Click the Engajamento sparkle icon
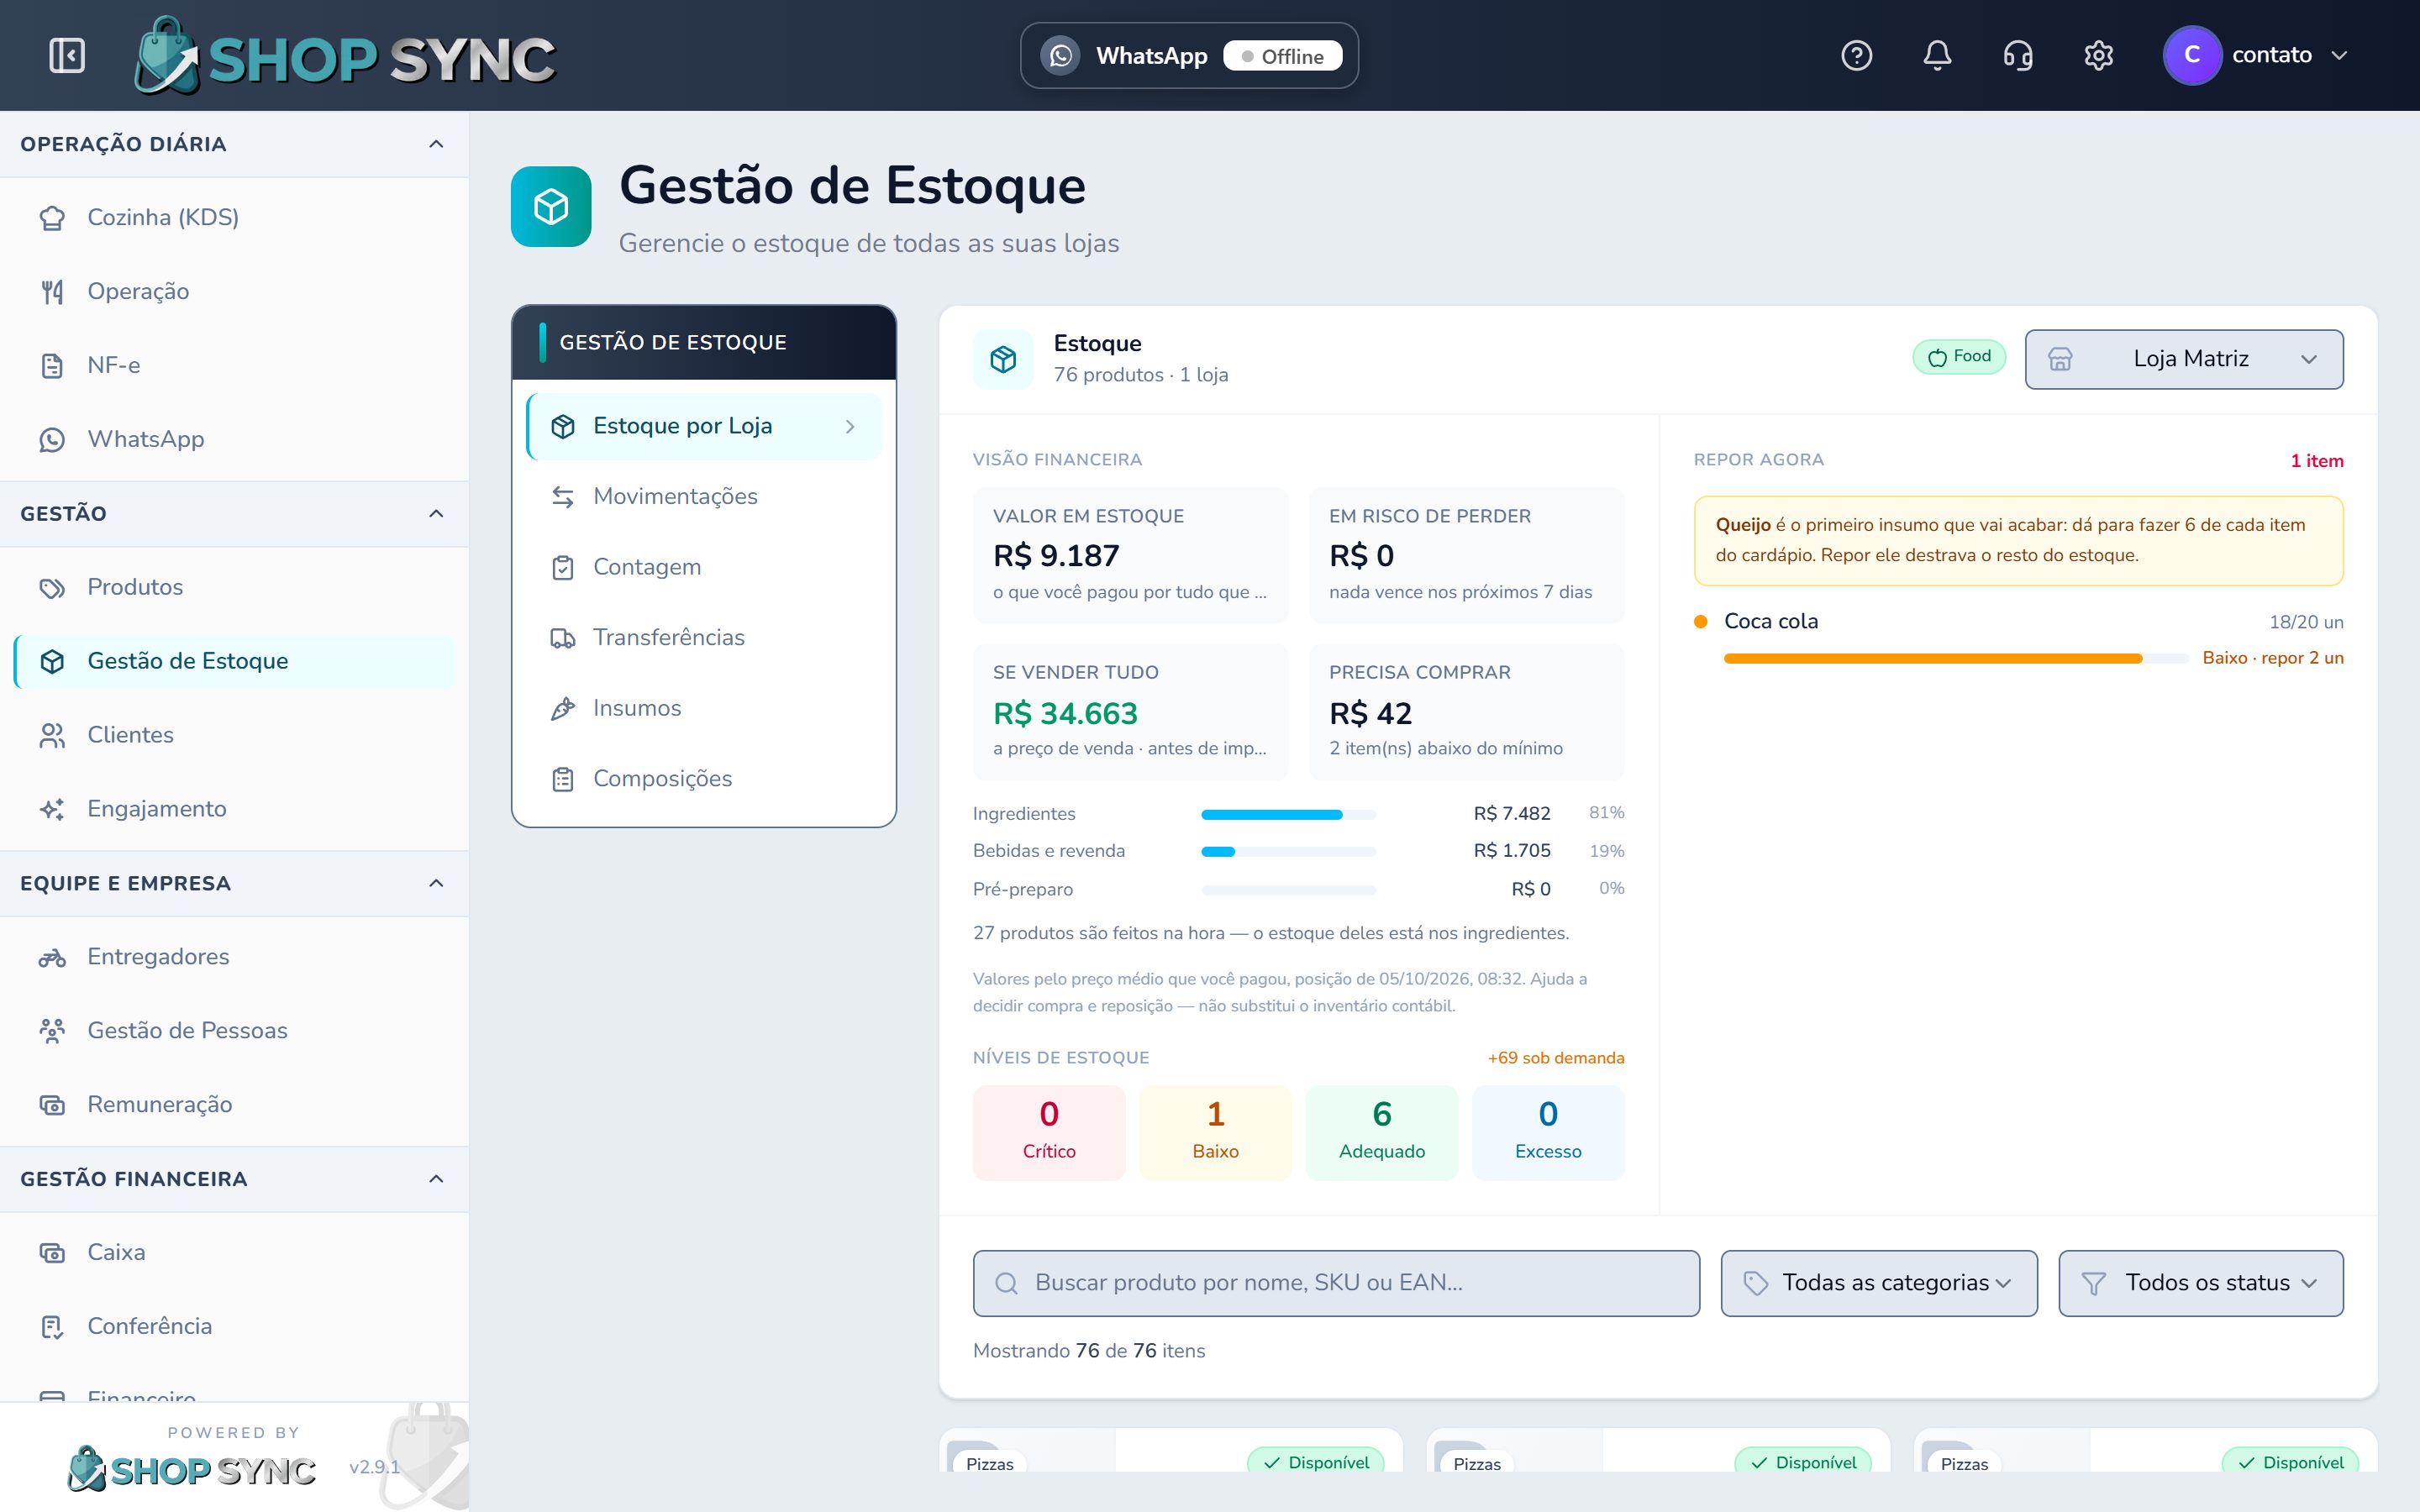This screenshot has height=1512, width=2420. pos(52,809)
